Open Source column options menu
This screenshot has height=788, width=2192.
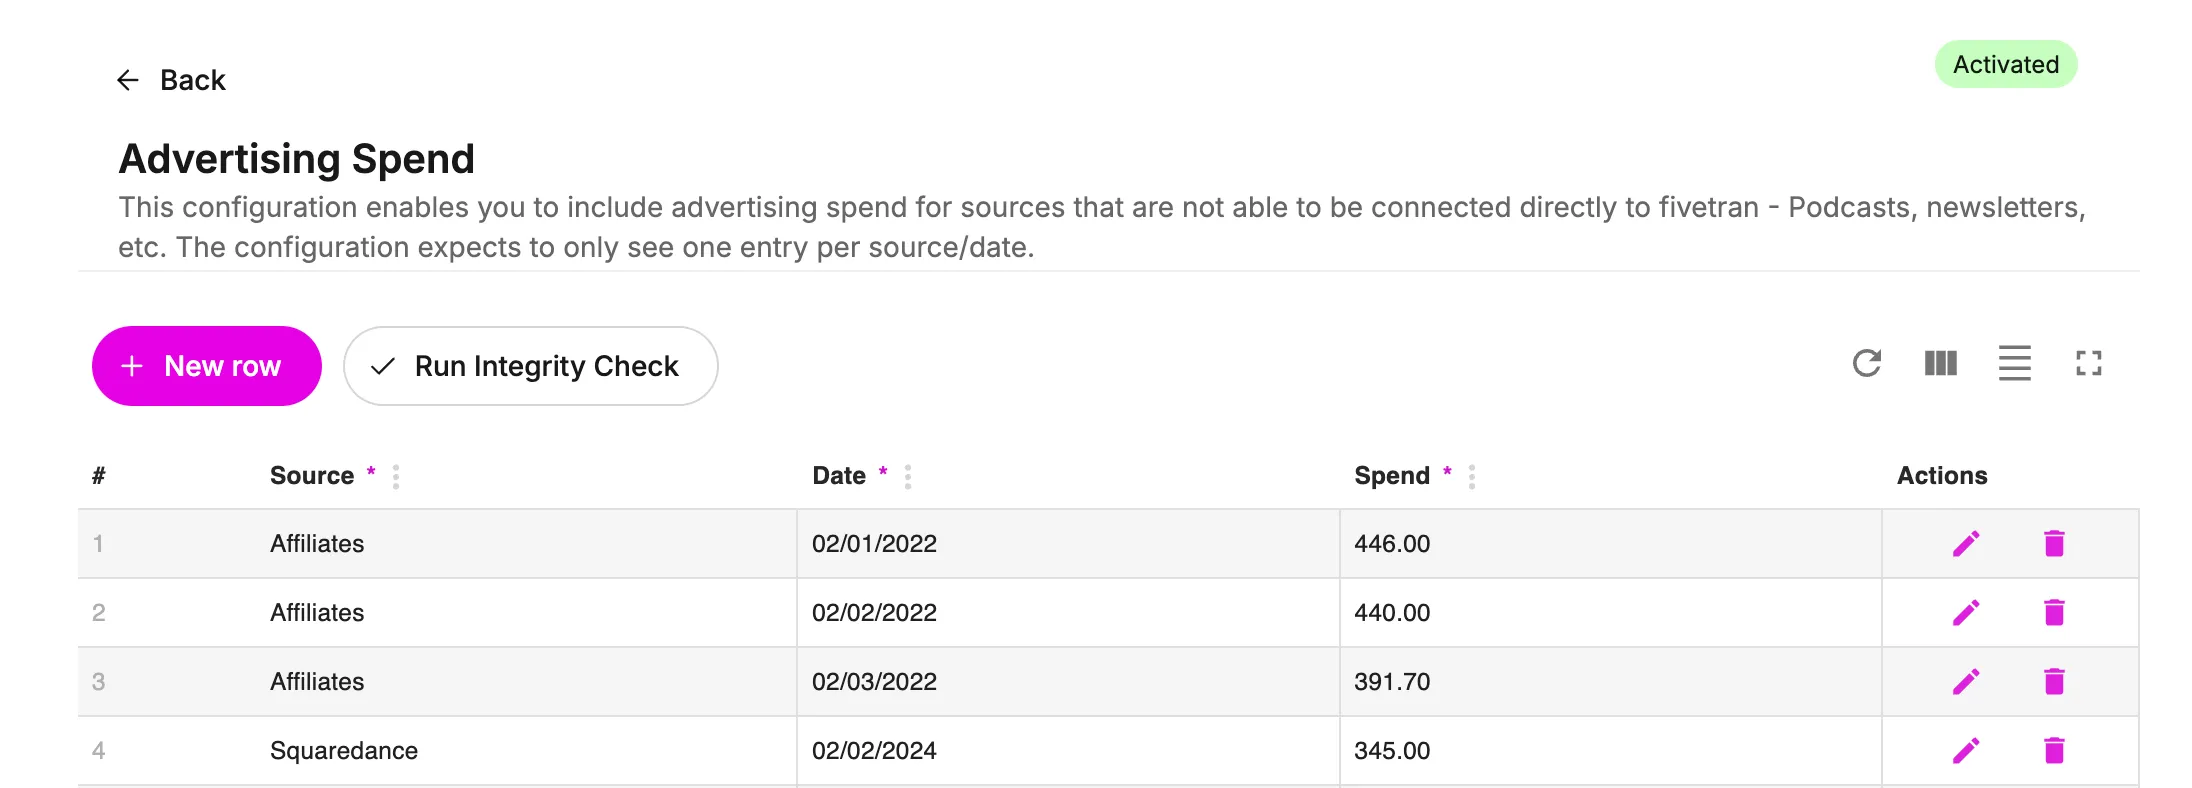coord(396,477)
